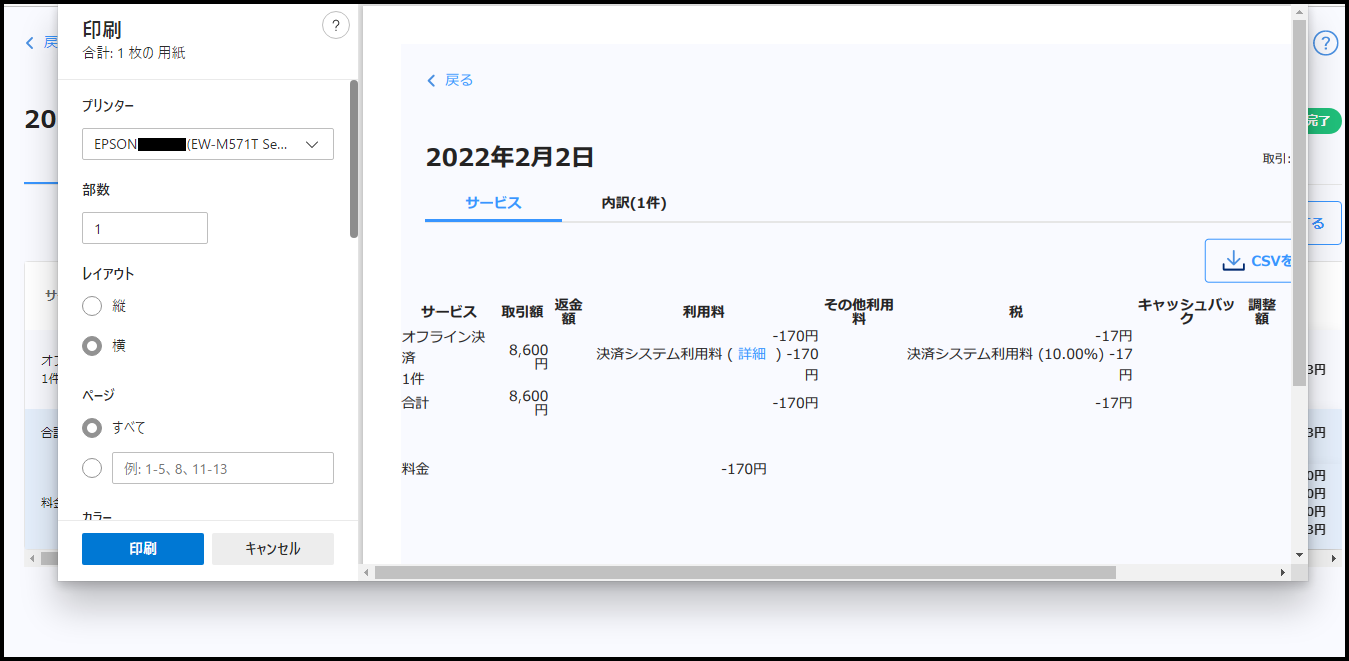Click the back chevron in print preview
The image size is (1349, 661).
pos(431,81)
